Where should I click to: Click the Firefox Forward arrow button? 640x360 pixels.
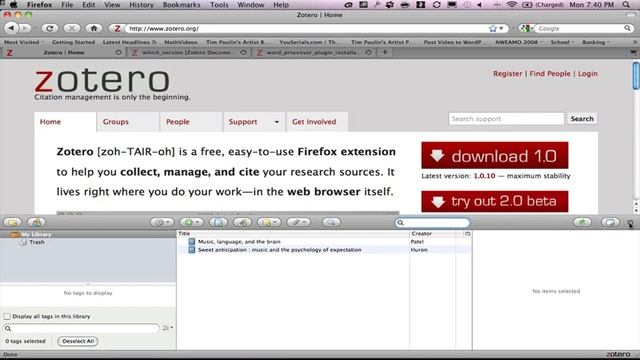pos(24,28)
